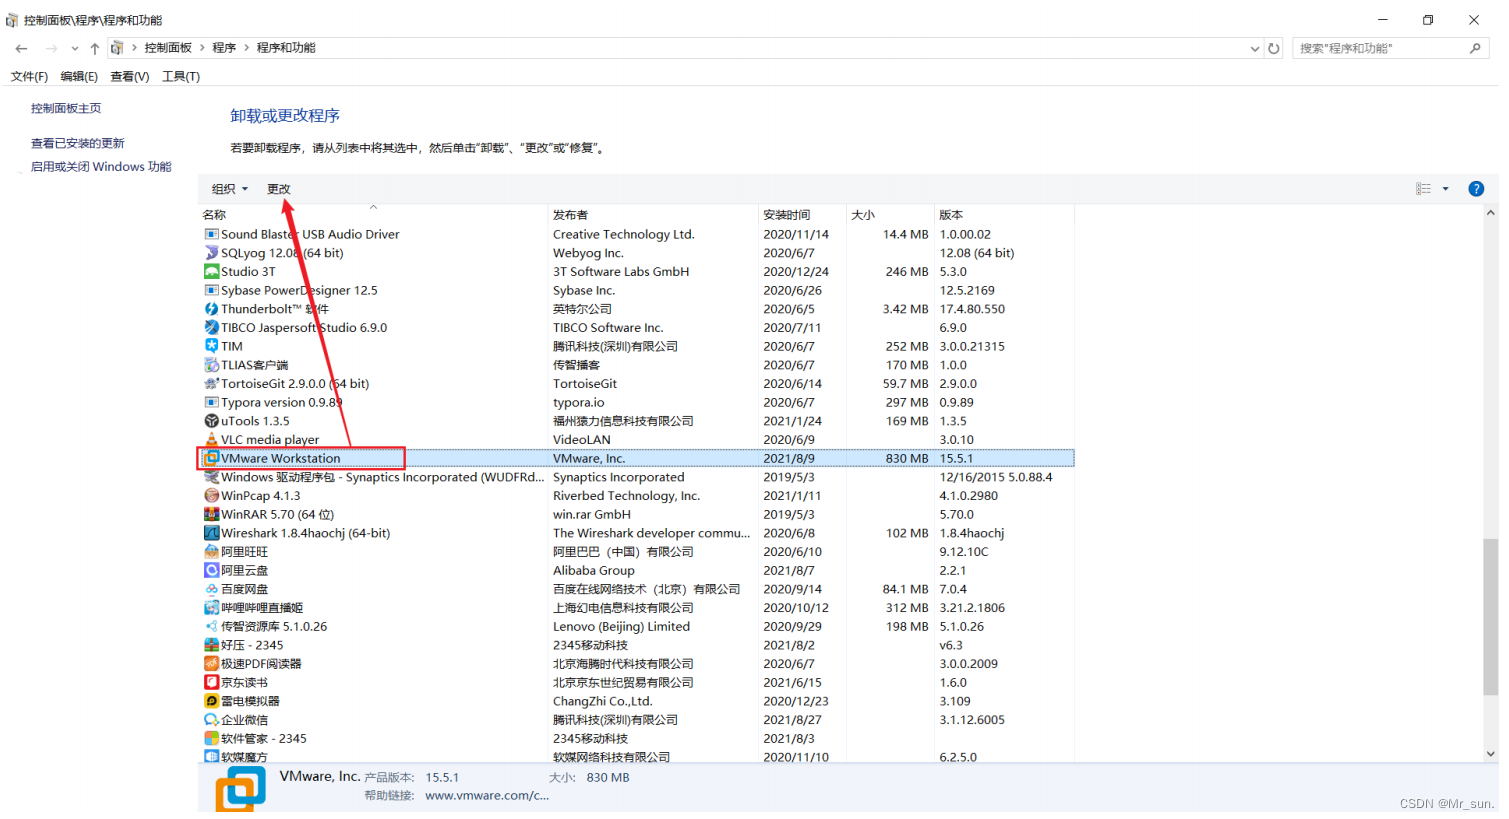Image resolution: width=1509 pixels, height=819 pixels.
Task: Click the 程序和功能 breadcrumb item
Action: 286,48
